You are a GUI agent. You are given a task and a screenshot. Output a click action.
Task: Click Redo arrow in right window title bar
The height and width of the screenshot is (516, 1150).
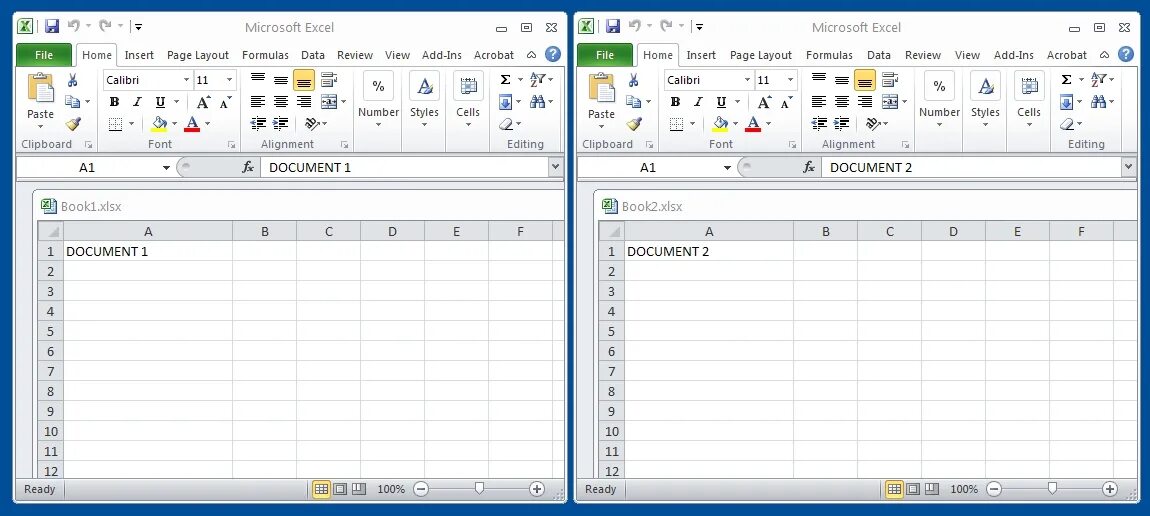tap(666, 26)
